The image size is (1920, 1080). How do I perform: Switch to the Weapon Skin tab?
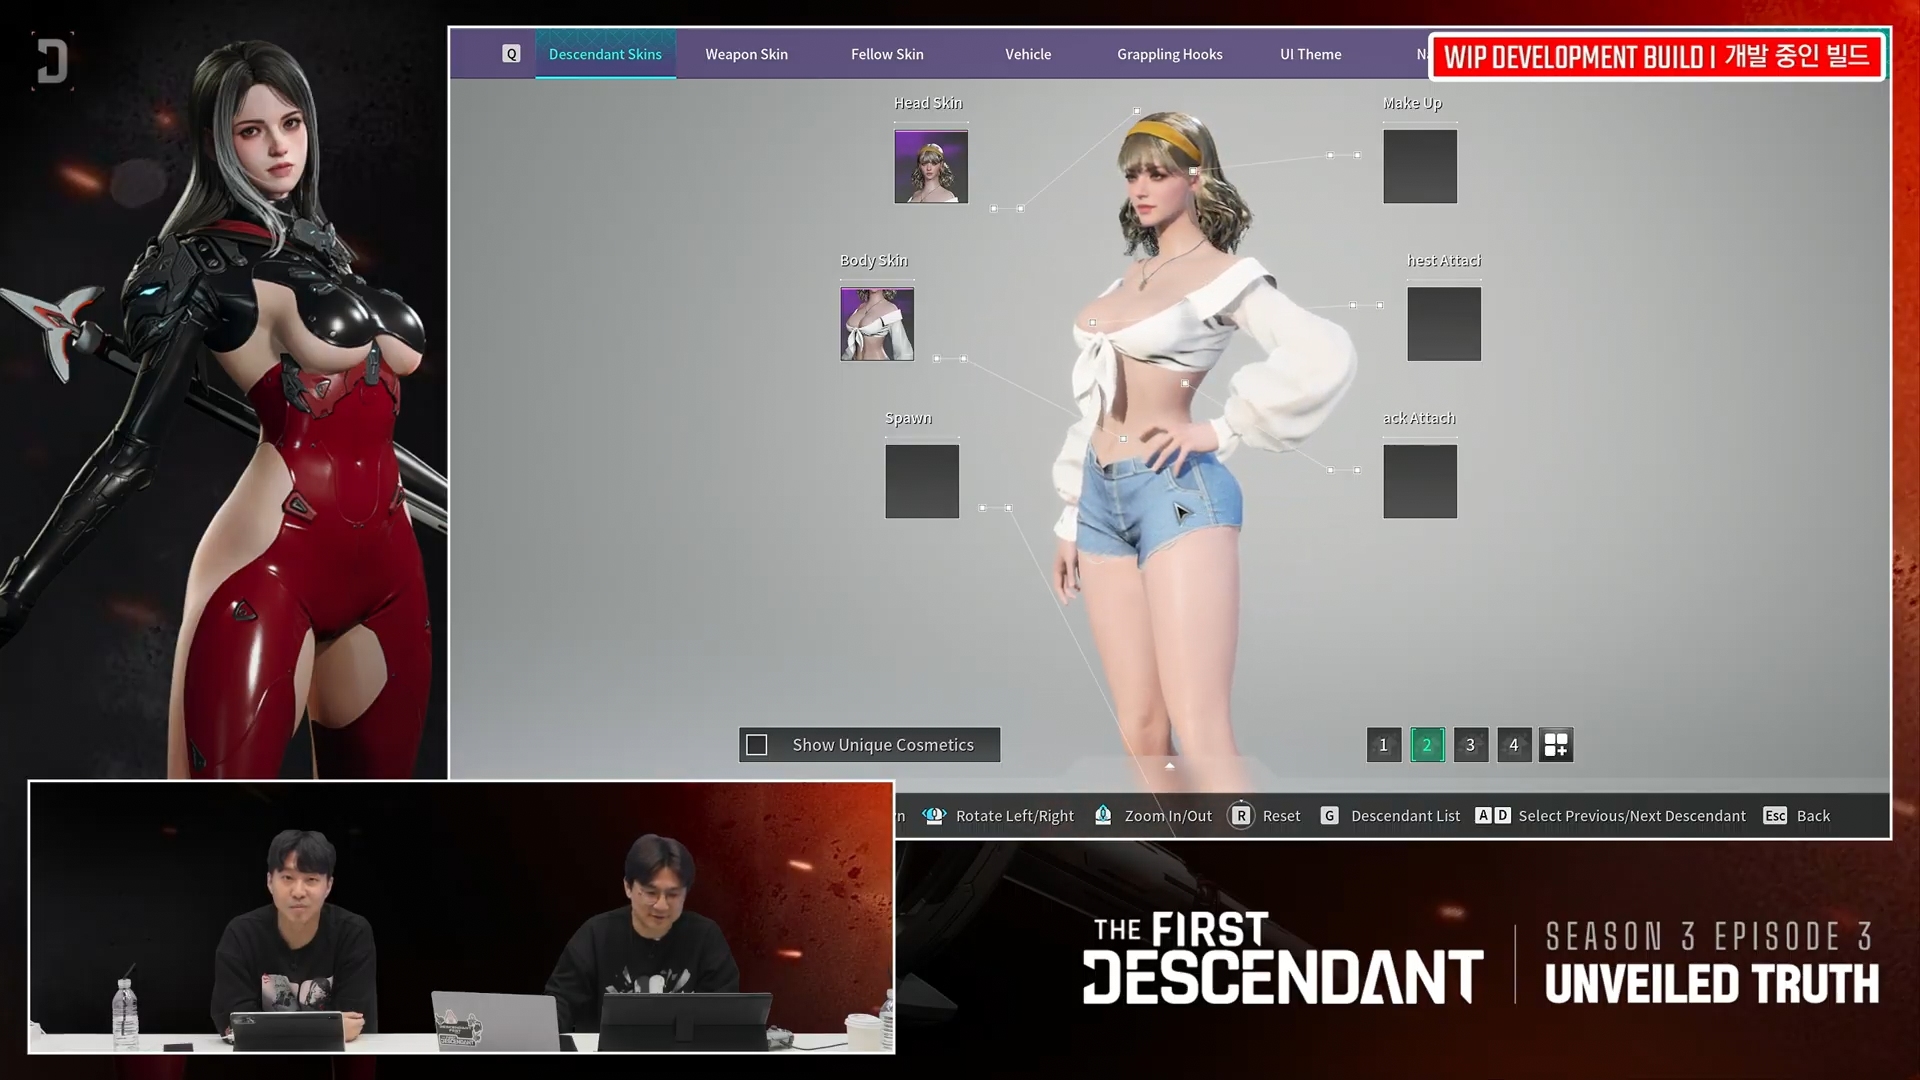pyautogui.click(x=746, y=54)
